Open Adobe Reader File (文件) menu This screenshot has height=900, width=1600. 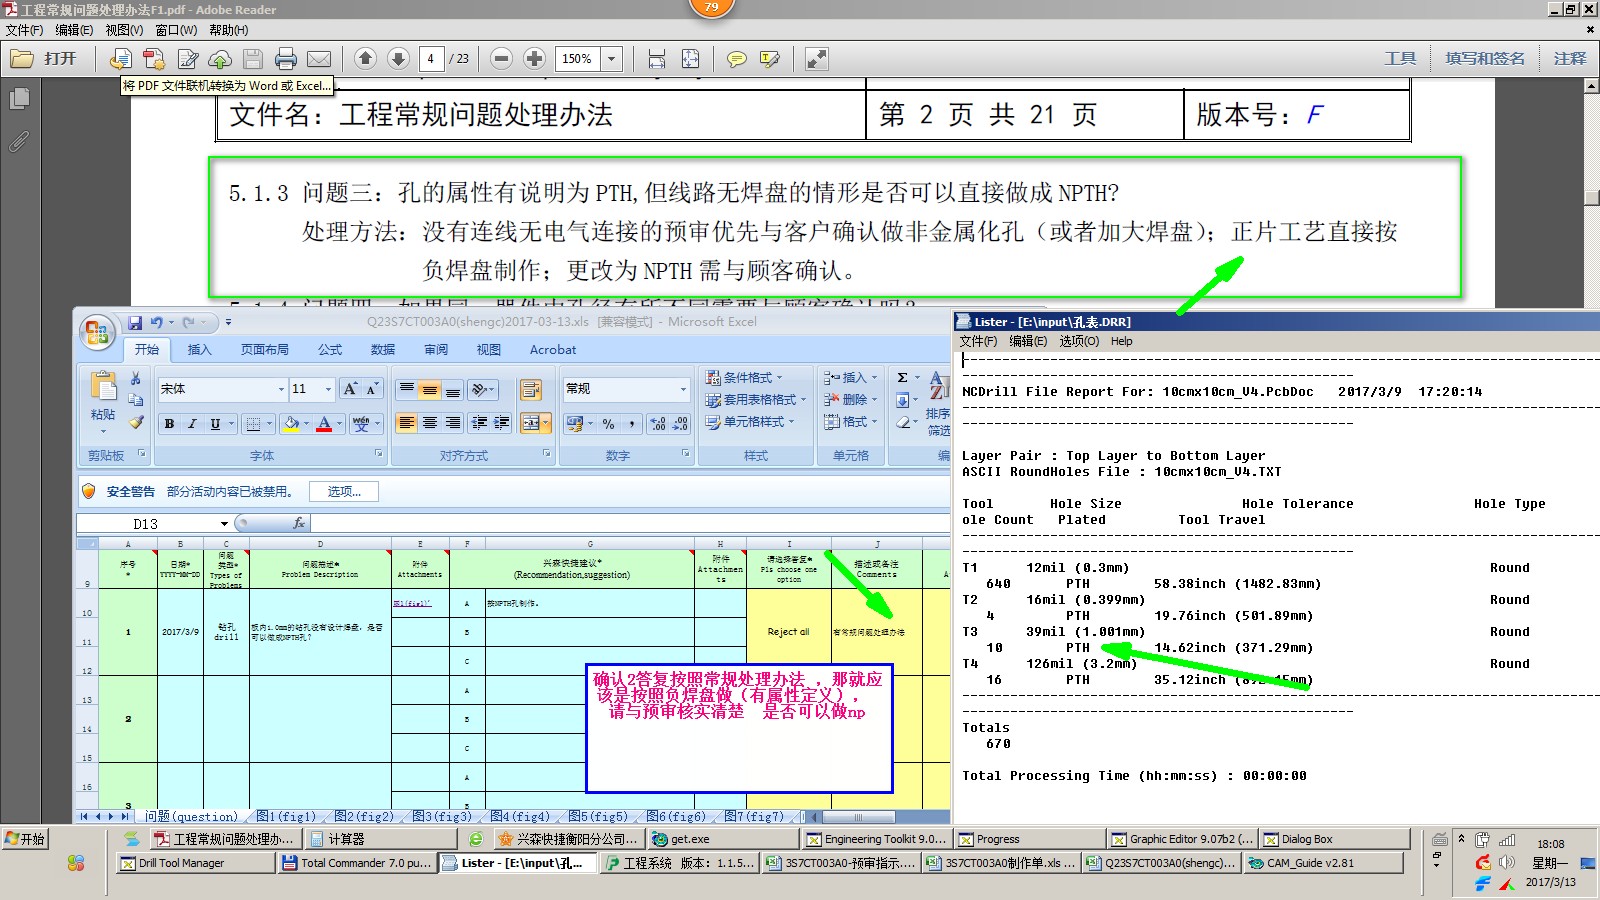[x=24, y=30]
